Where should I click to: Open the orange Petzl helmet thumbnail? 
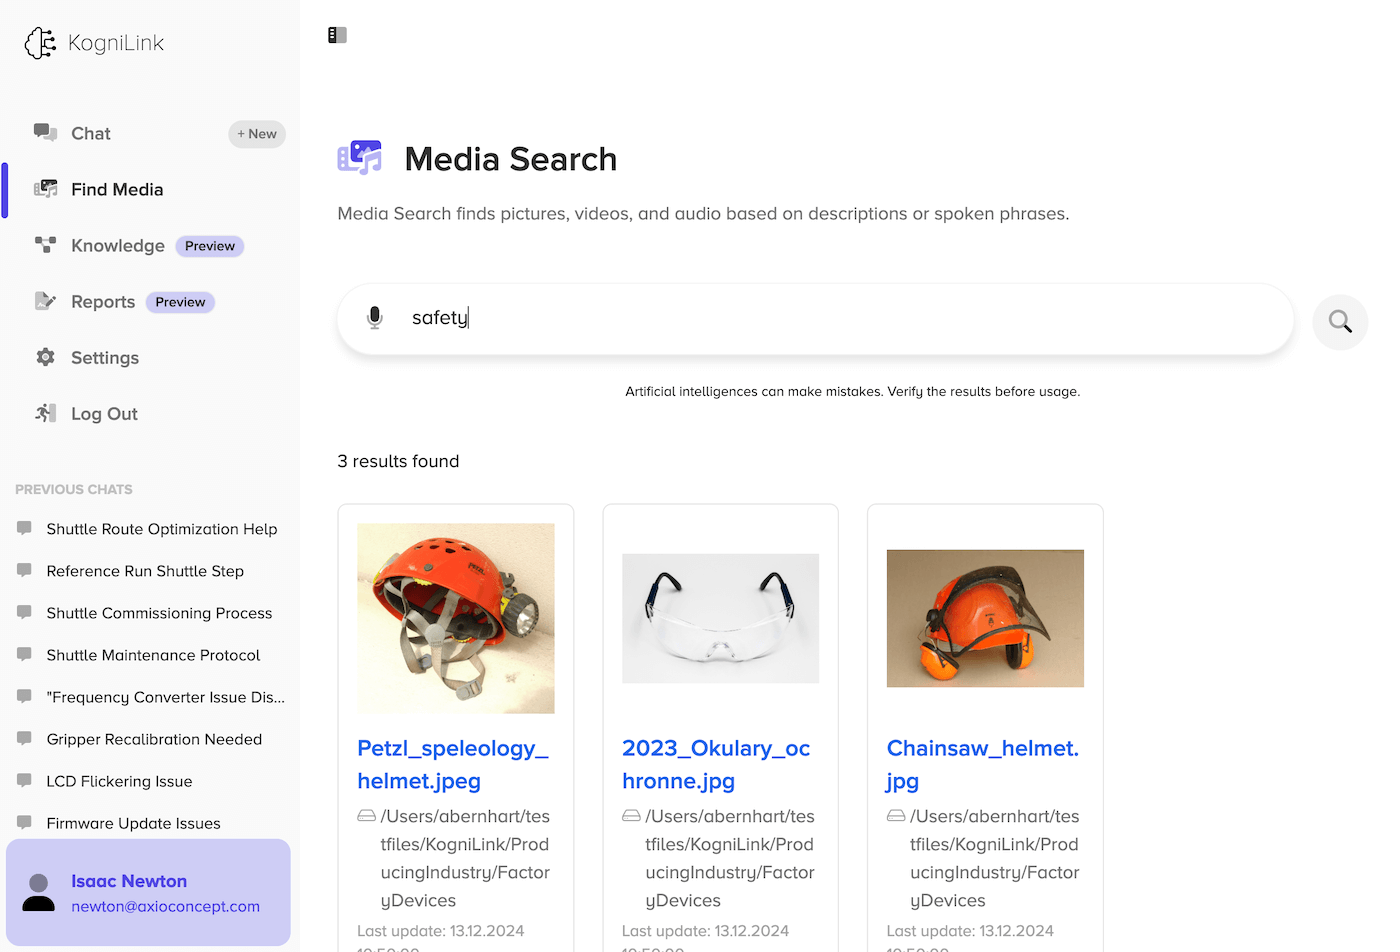[x=456, y=618]
